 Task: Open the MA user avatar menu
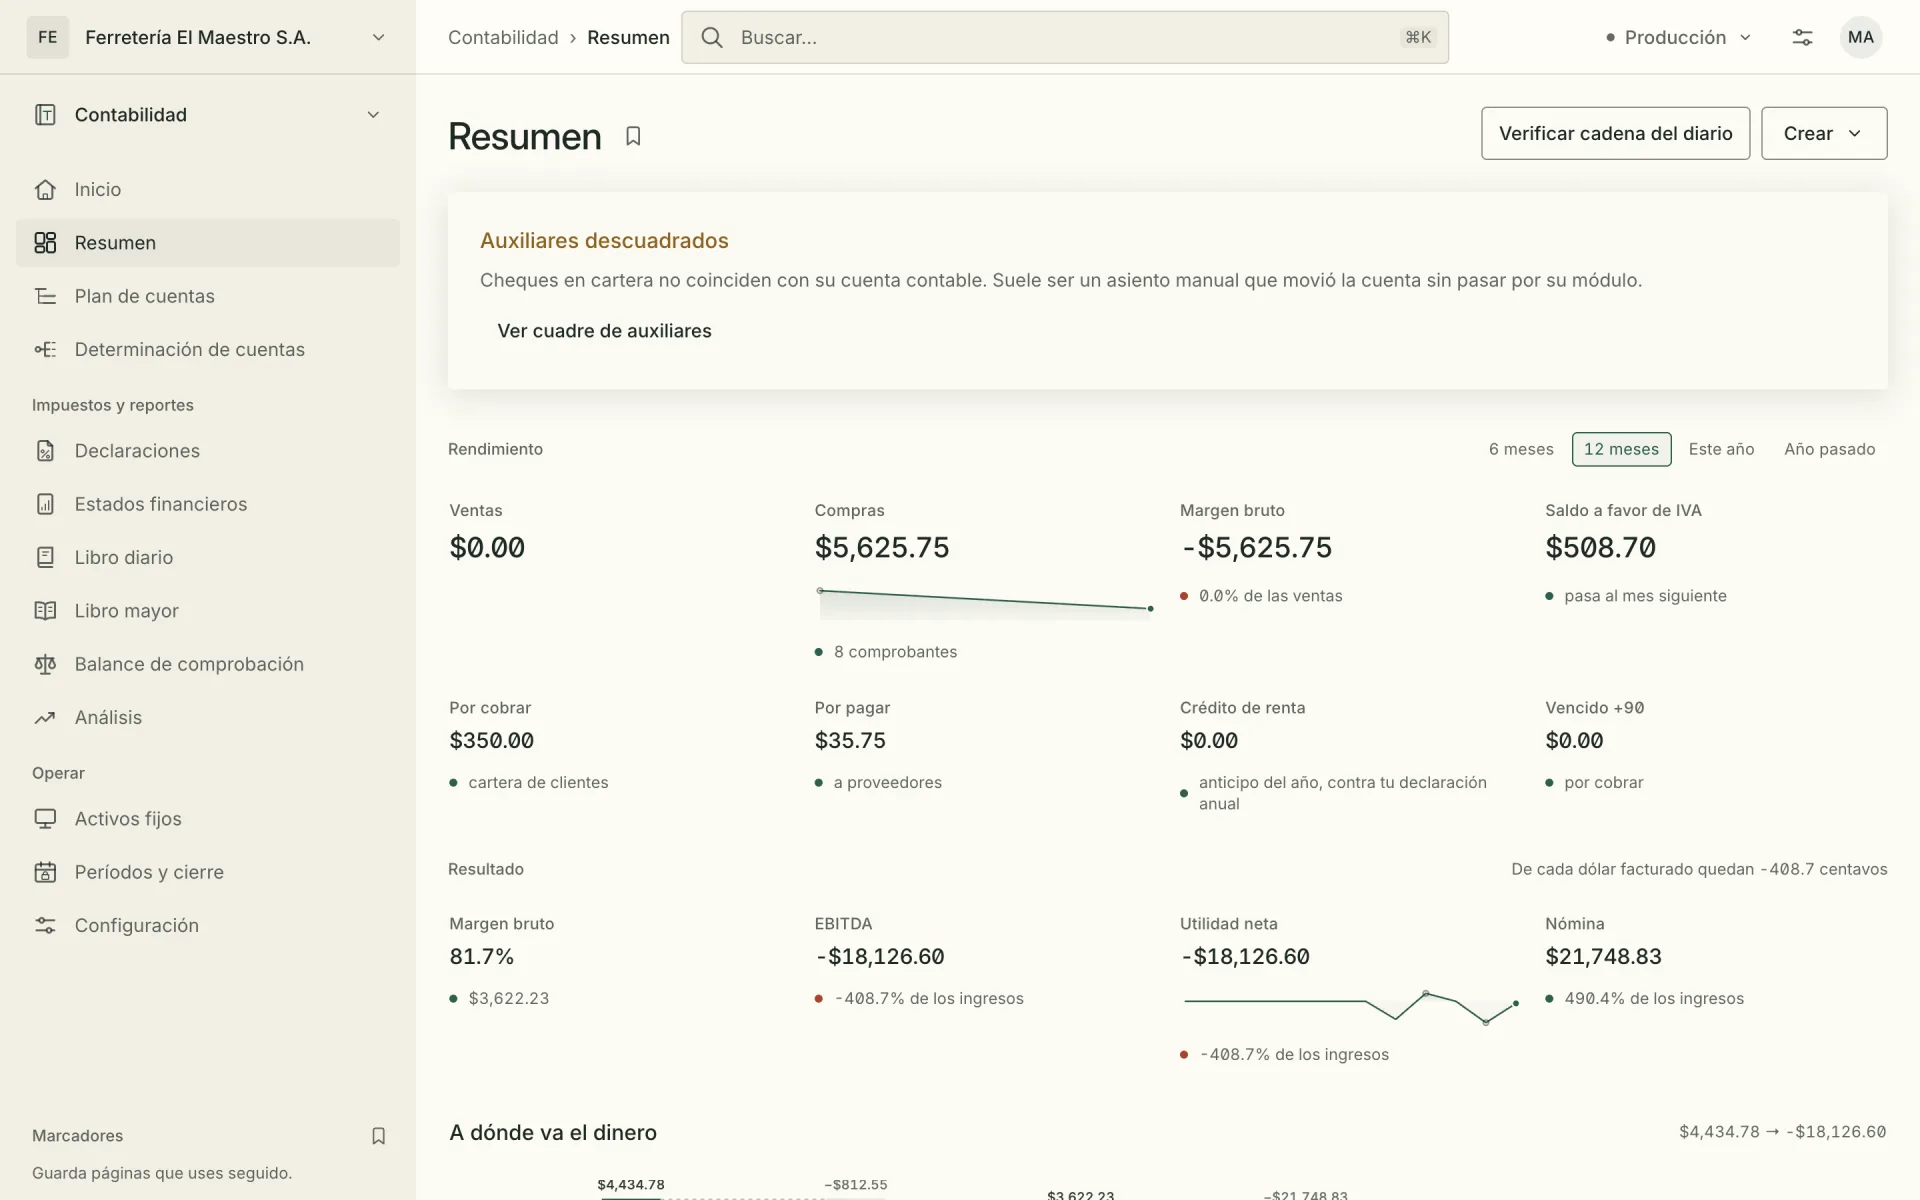(x=1860, y=37)
